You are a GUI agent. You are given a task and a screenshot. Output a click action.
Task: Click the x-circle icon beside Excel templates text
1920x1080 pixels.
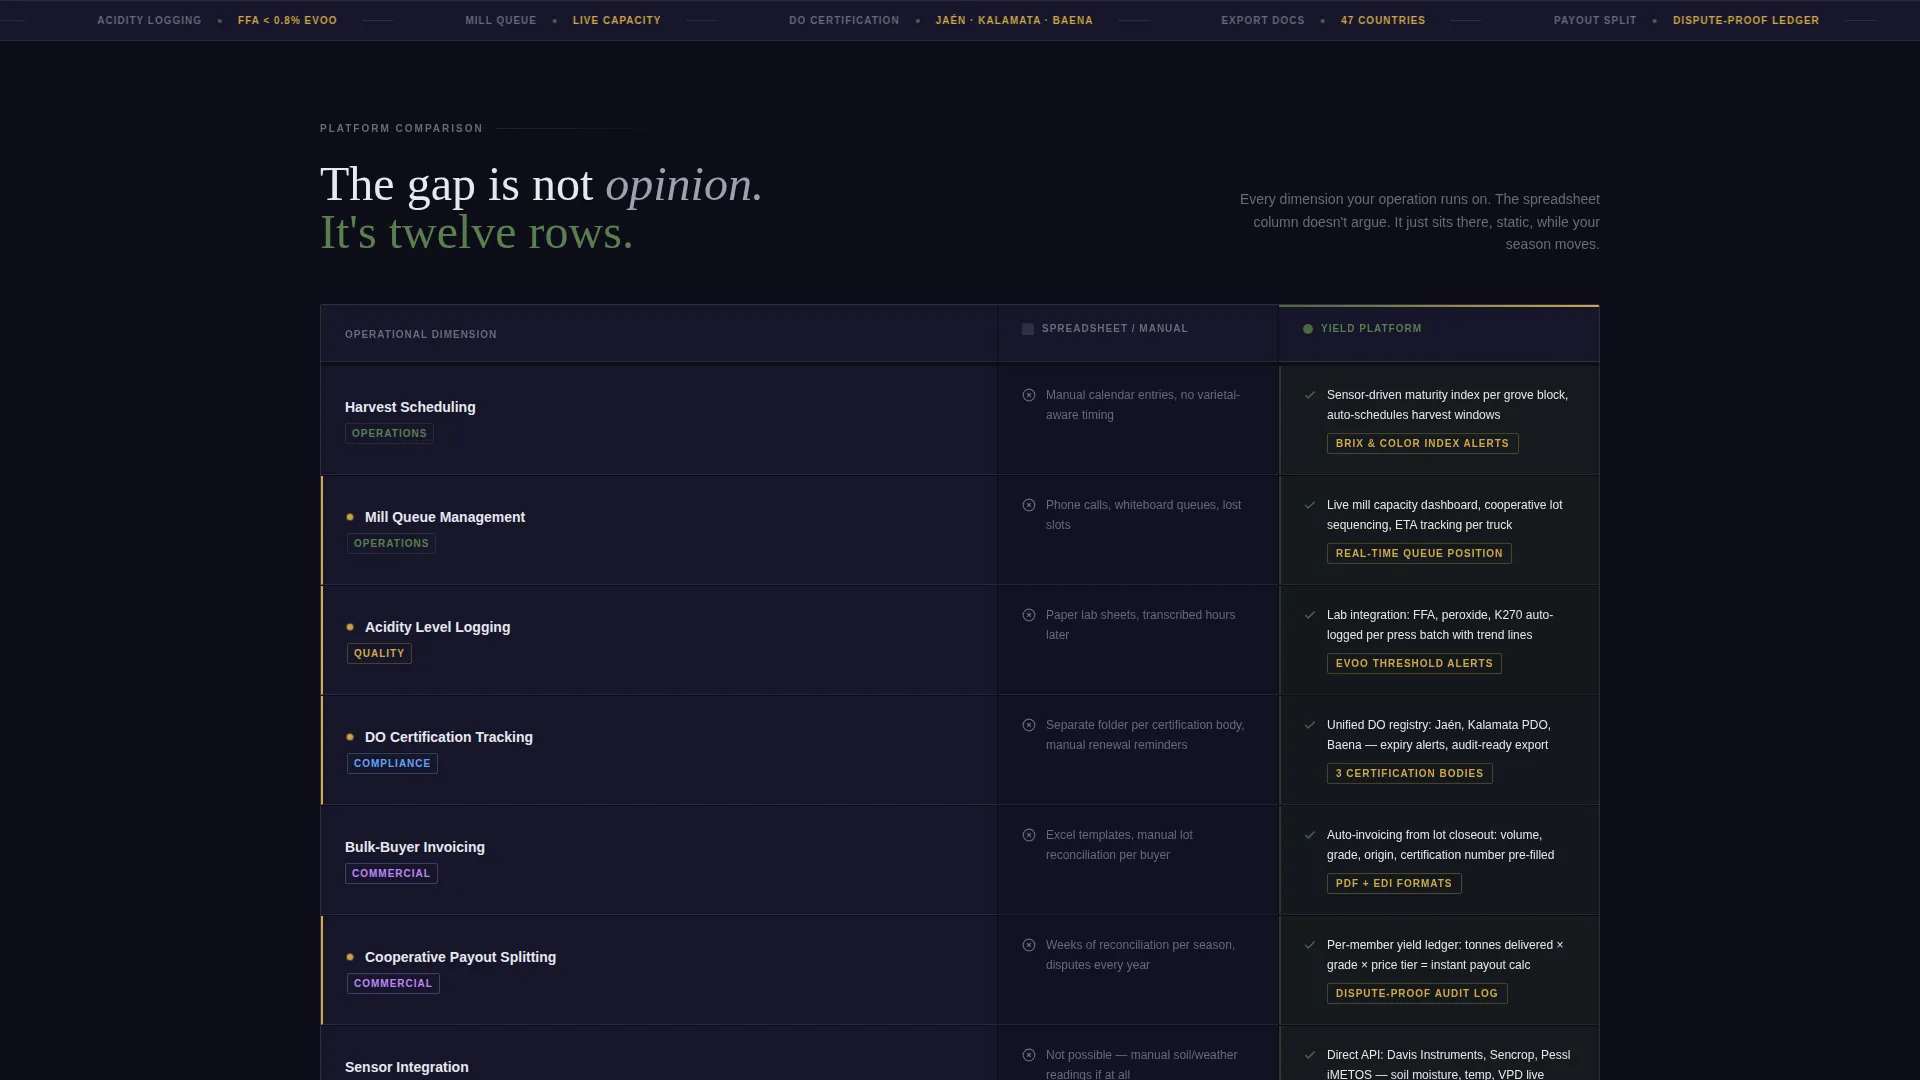(x=1029, y=835)
